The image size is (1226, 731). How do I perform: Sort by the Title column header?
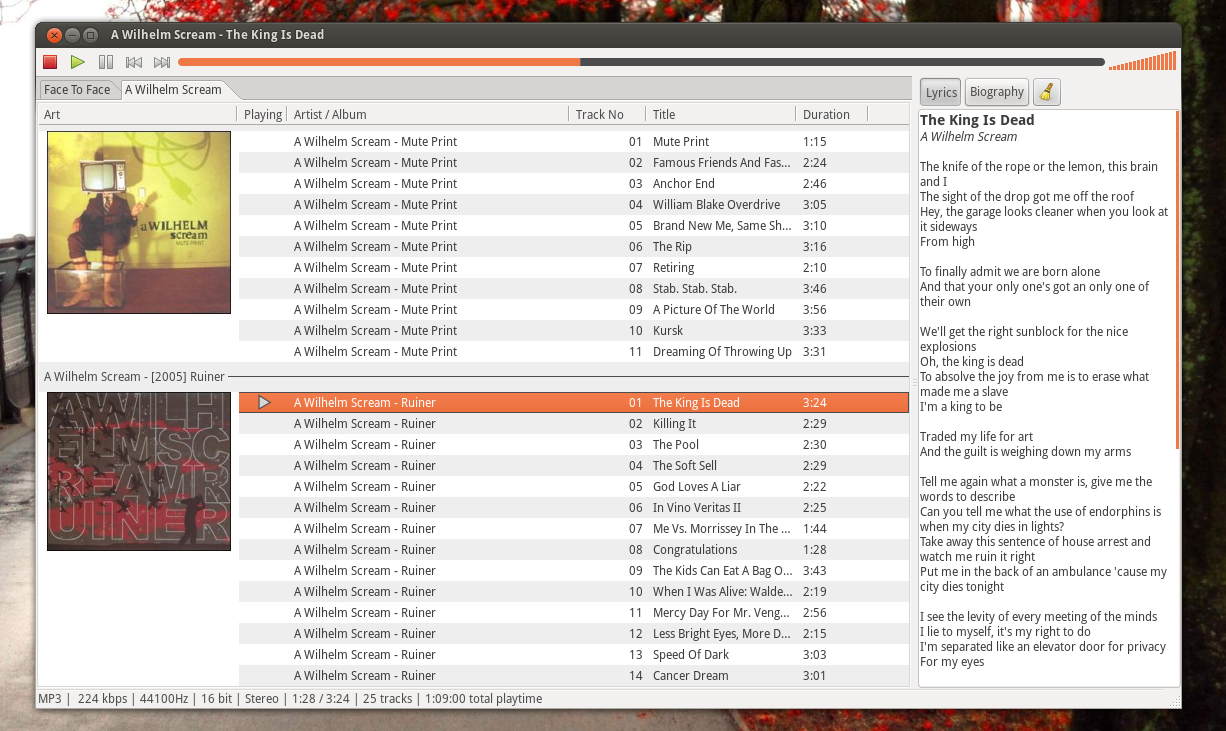(720, 114)
